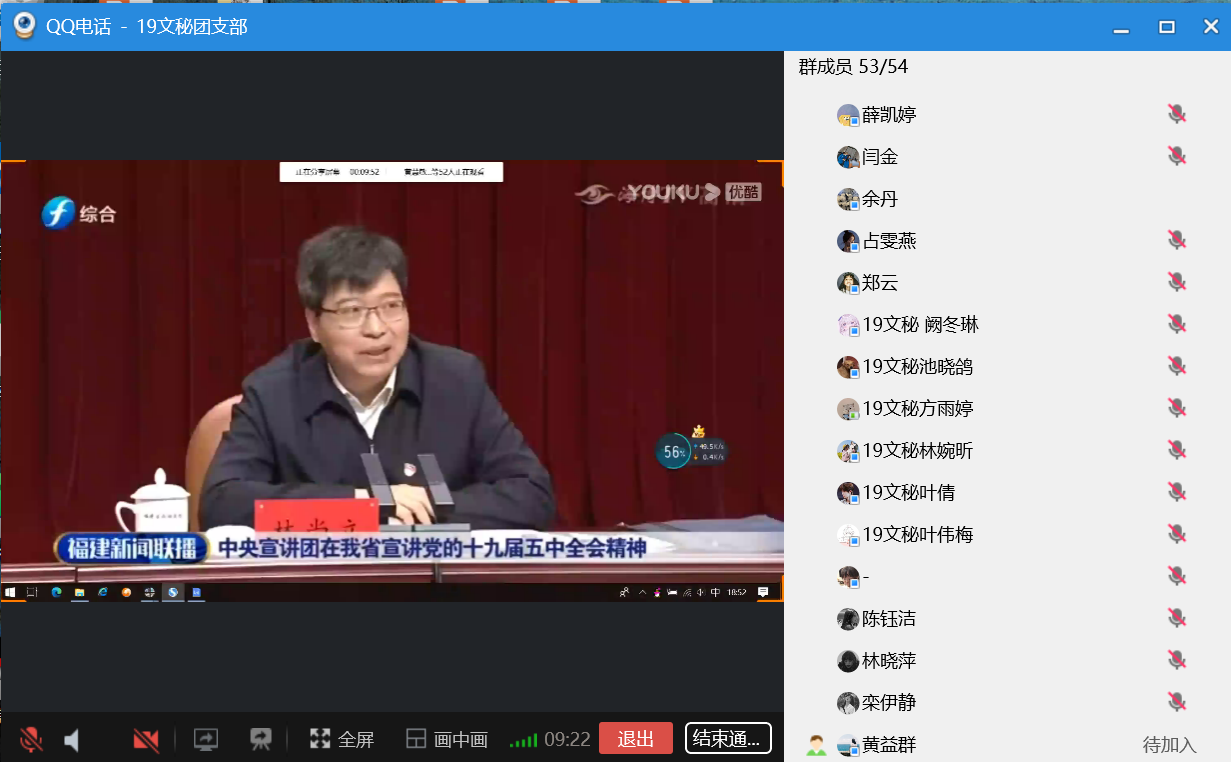The height and width of the screenshot is (762, 1231).
Task: Click the QQ电话 webcam icon in title bar
Action: tap(24, 26)
